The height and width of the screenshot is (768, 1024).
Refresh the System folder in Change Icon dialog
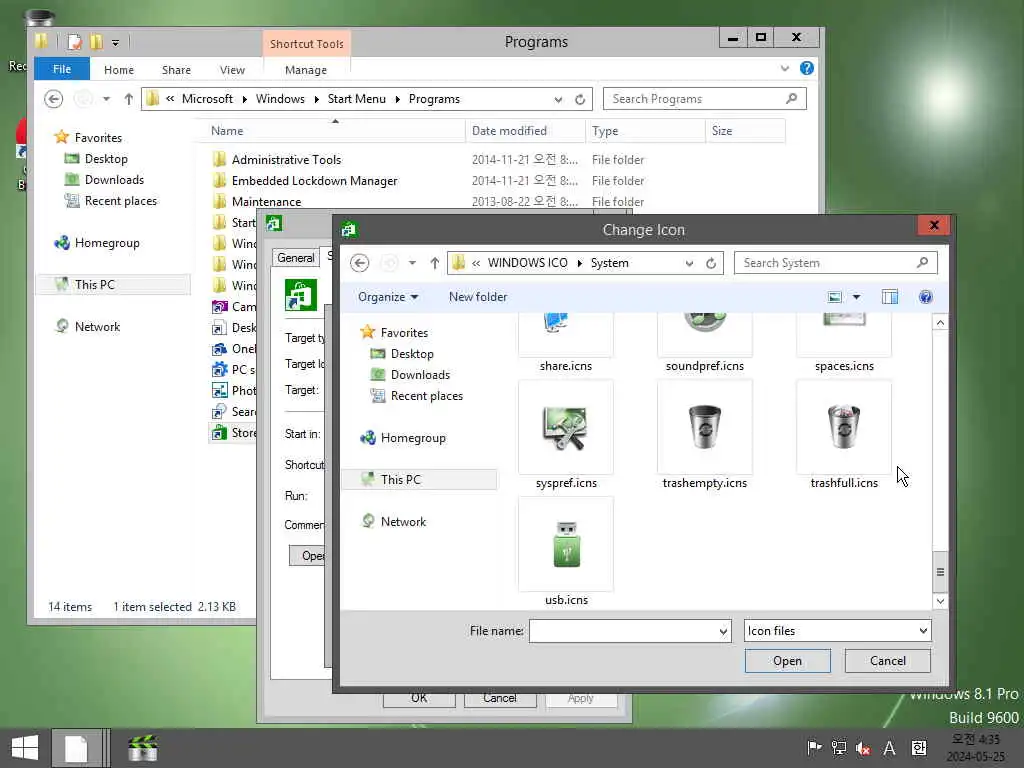[711, 263]
